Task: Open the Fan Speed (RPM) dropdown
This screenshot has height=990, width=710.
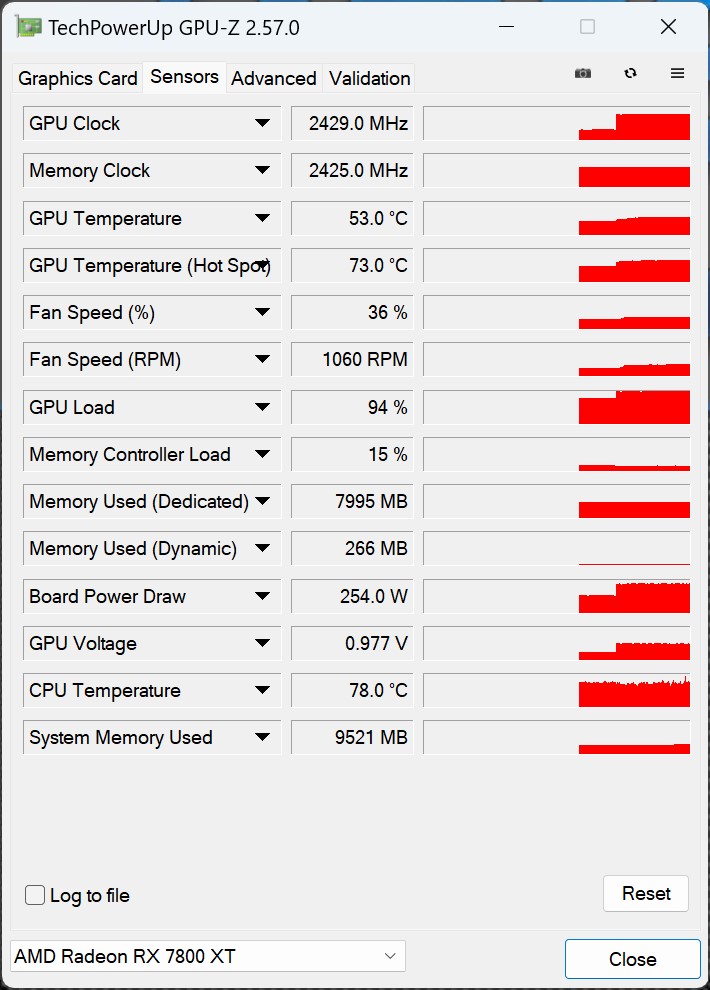Action: point(263,359)
